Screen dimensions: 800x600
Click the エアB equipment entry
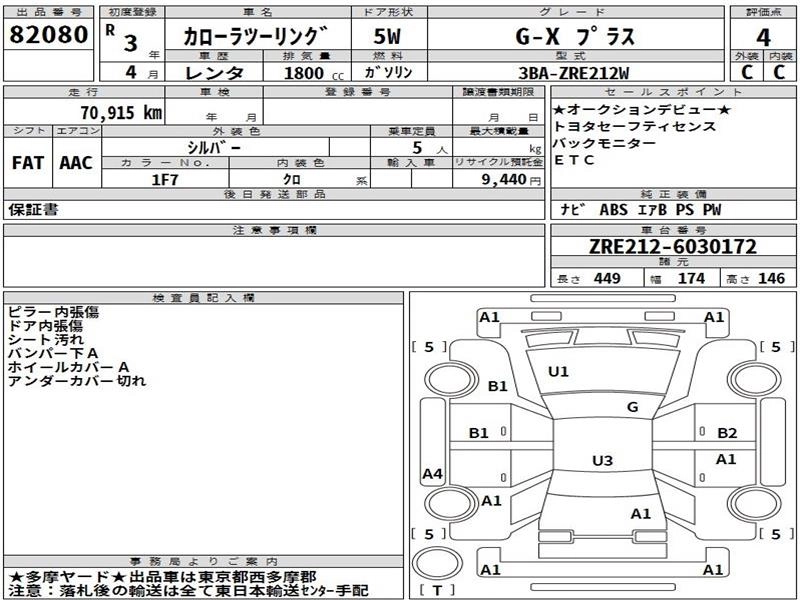652,210
